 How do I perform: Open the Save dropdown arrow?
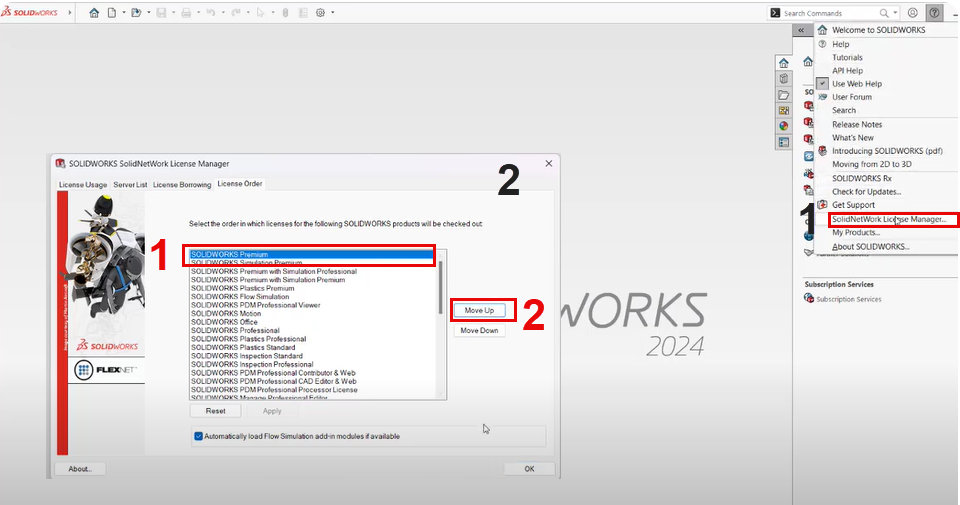174,13
